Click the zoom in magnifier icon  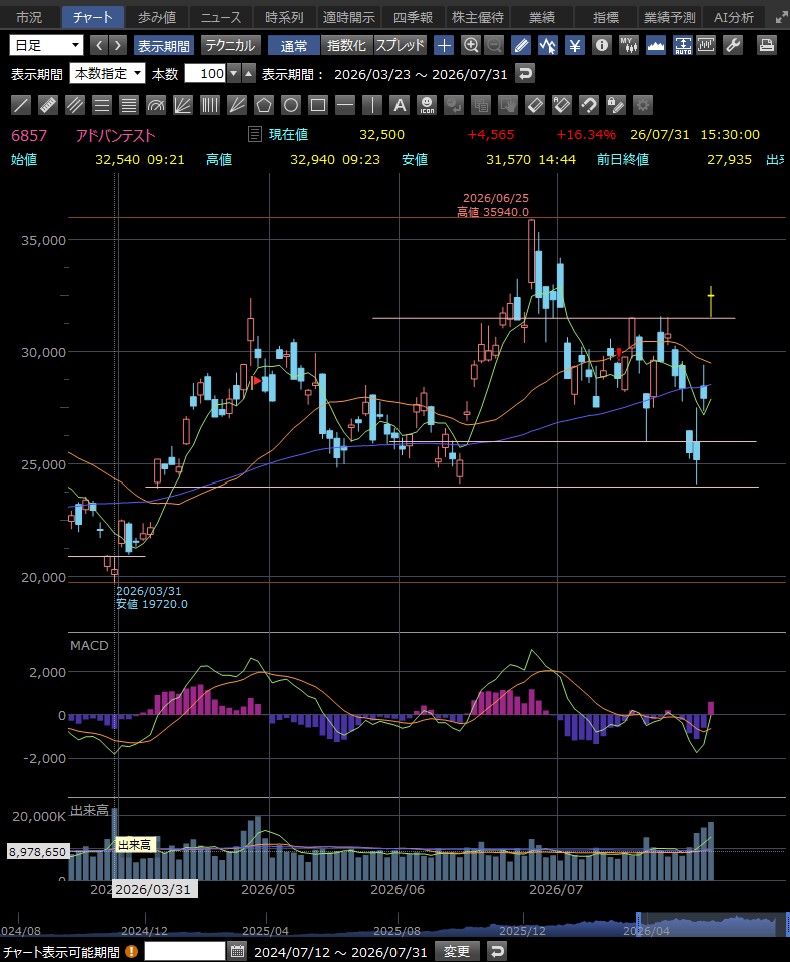[x=470, y=45]
